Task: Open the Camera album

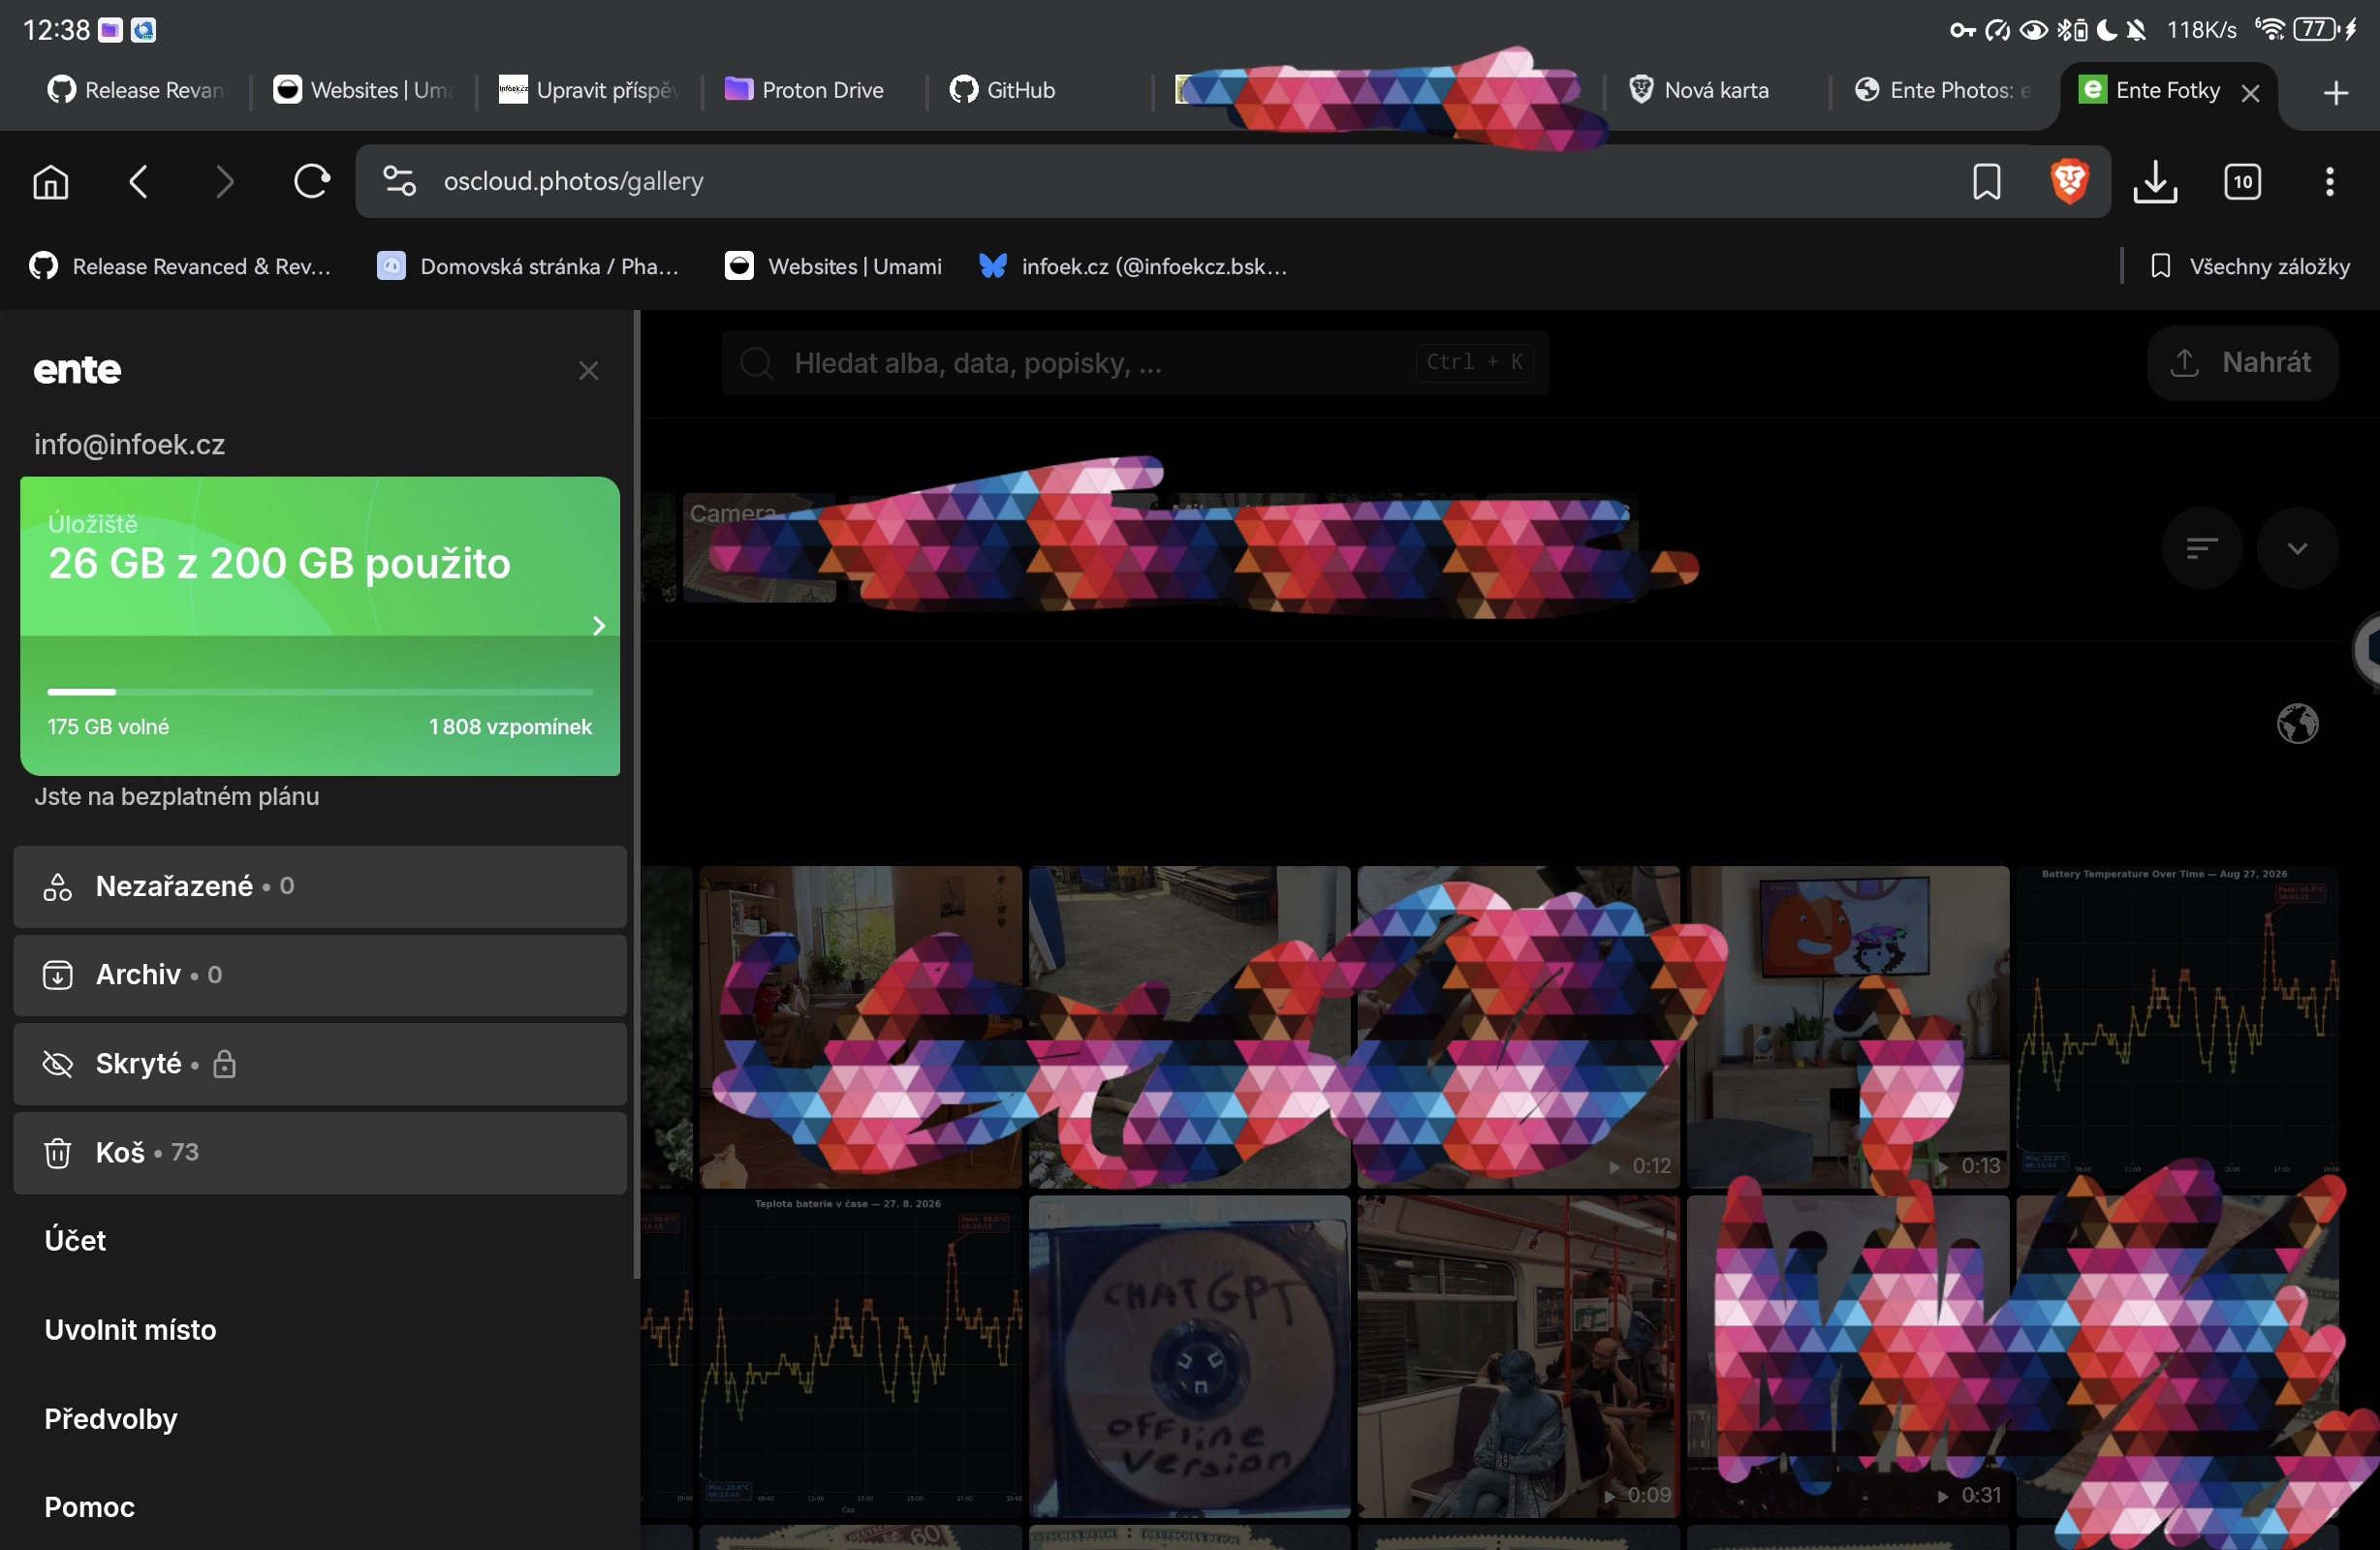Action: [x=759, y=548]
